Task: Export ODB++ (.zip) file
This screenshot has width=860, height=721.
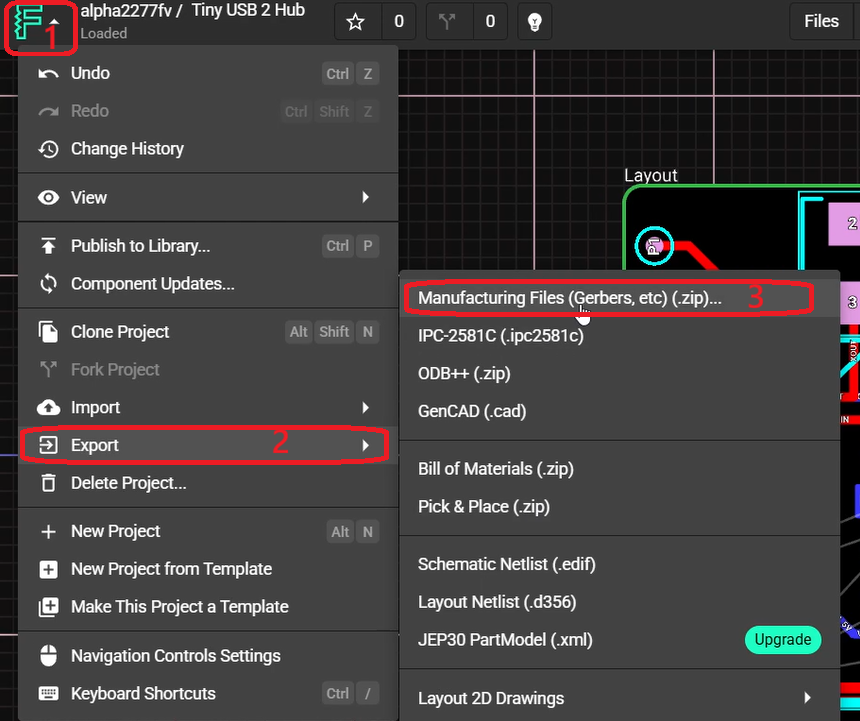Action: pyautogui.click(x=620, y=373)
